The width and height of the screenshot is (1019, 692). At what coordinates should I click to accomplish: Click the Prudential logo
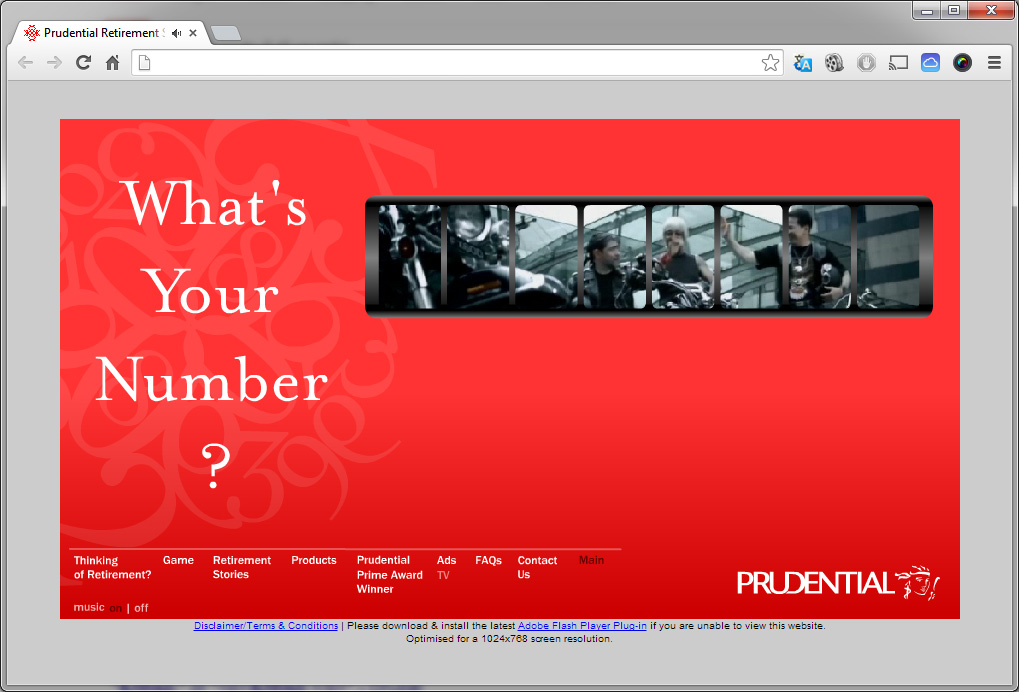(x=838, y=582)
